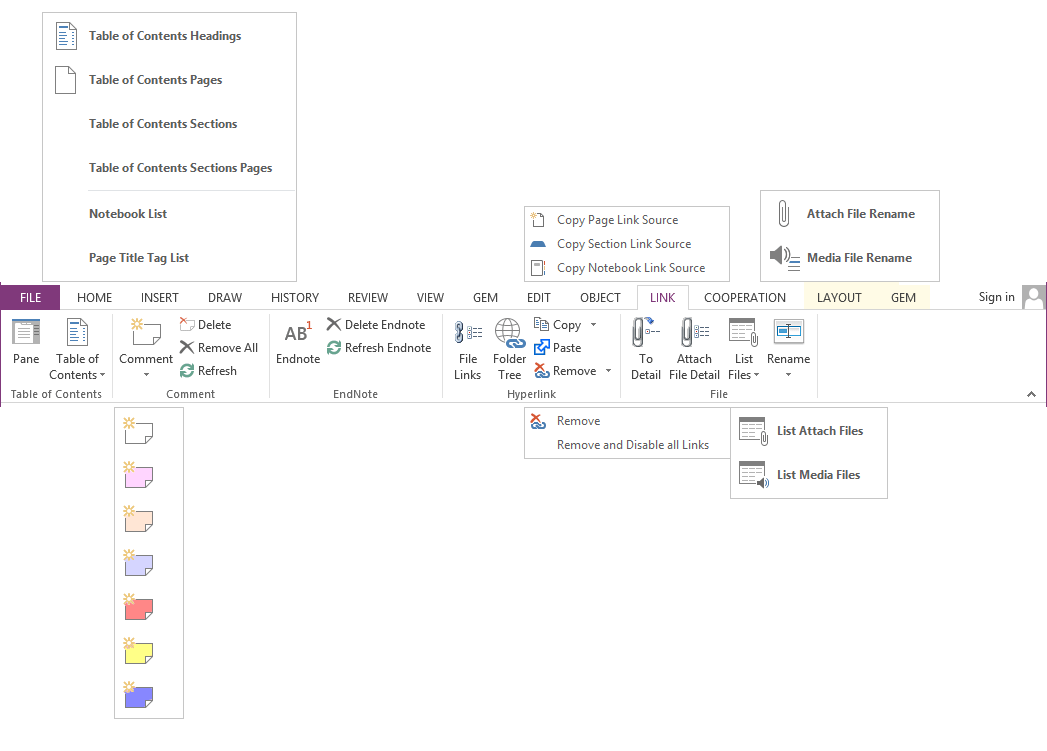
Task: Open the FILE tab
Action: 30,298
